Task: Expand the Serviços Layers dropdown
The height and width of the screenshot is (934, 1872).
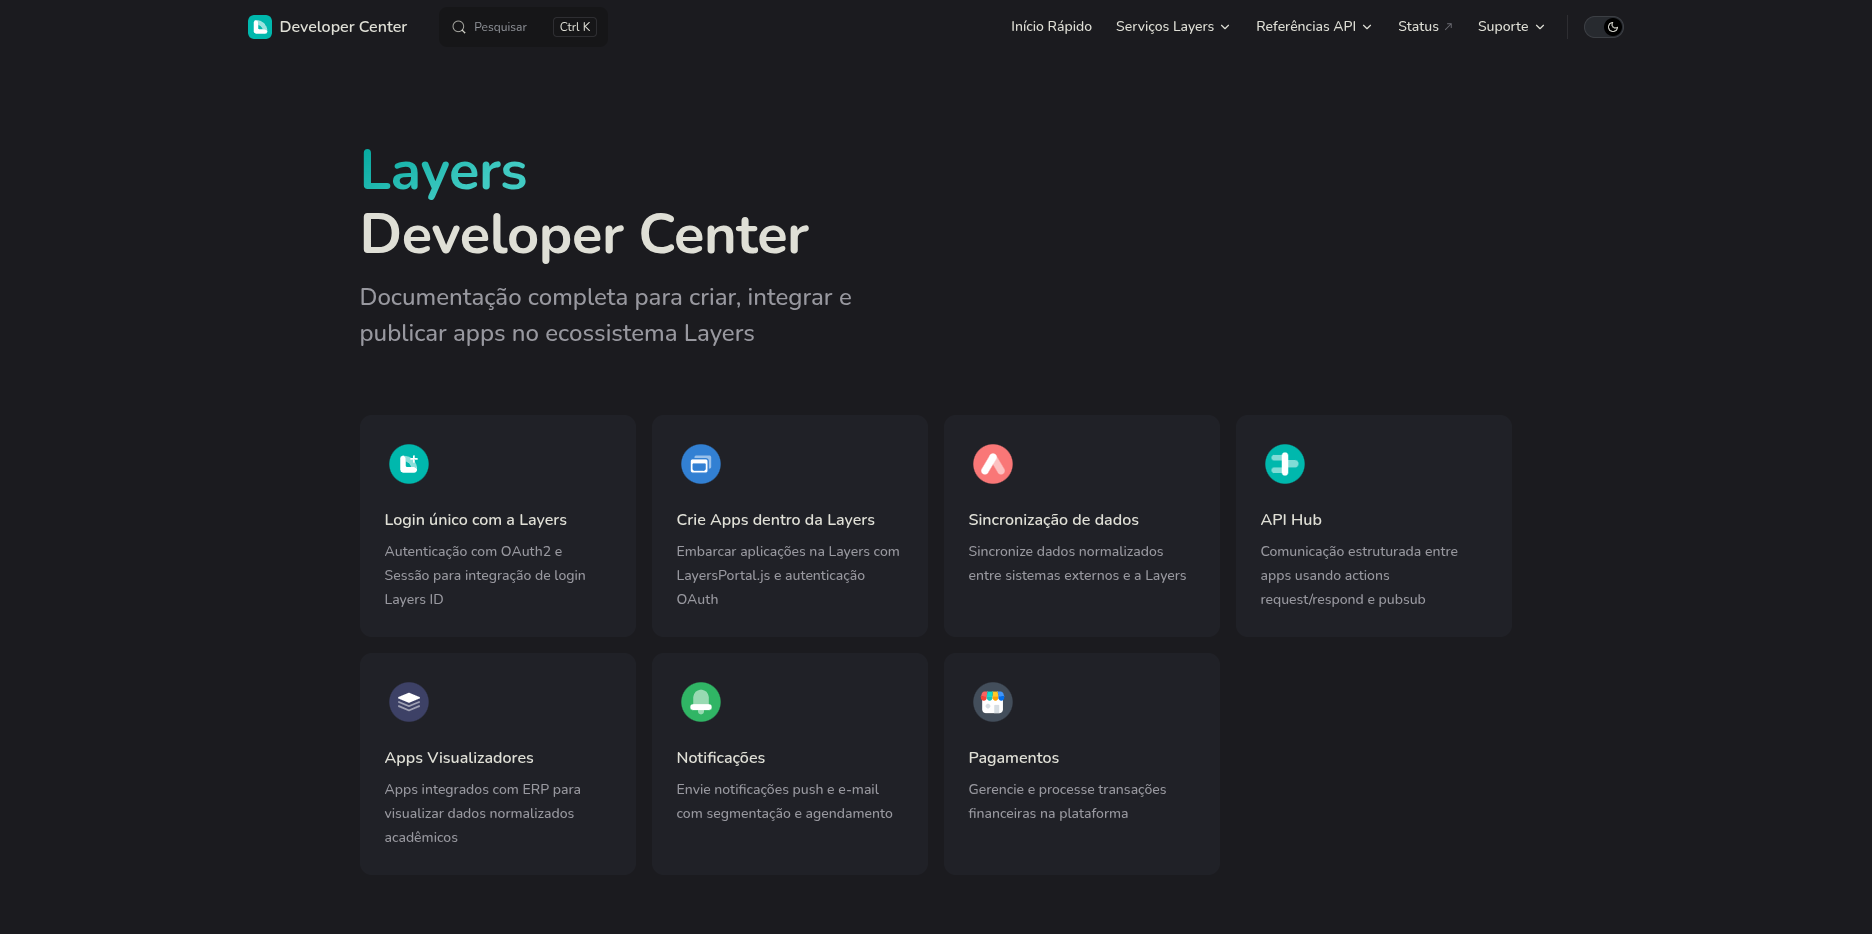Action: (x=1172, y=27)
